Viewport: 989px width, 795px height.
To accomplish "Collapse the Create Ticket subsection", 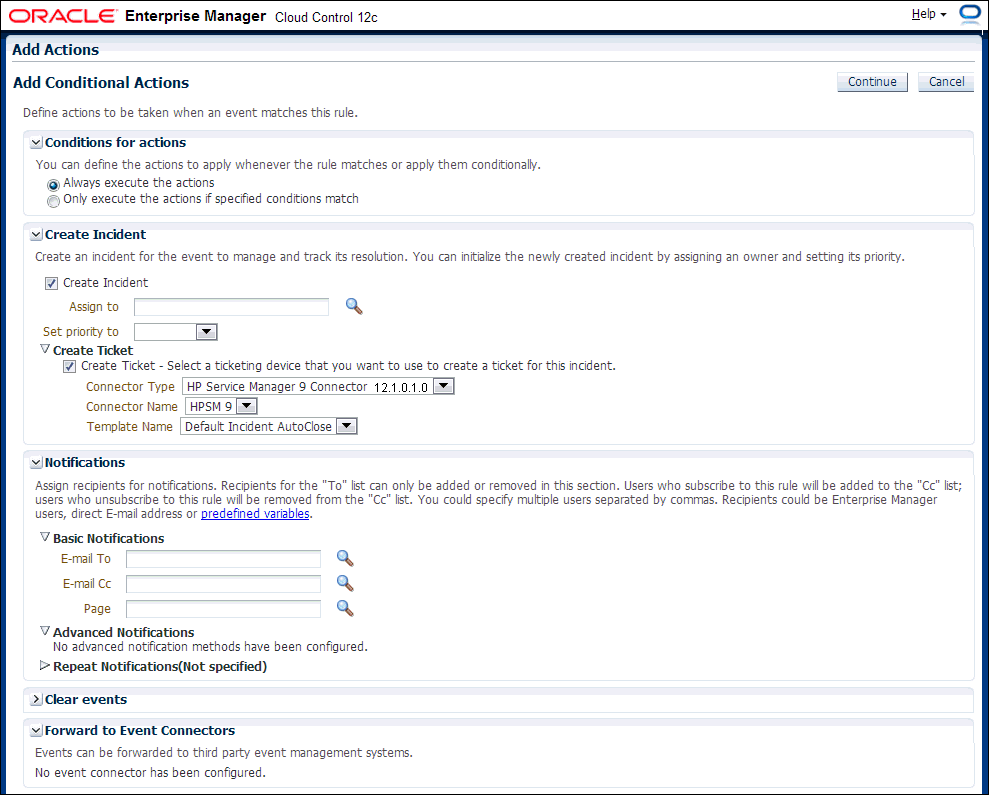I will (x=45, y=349).
